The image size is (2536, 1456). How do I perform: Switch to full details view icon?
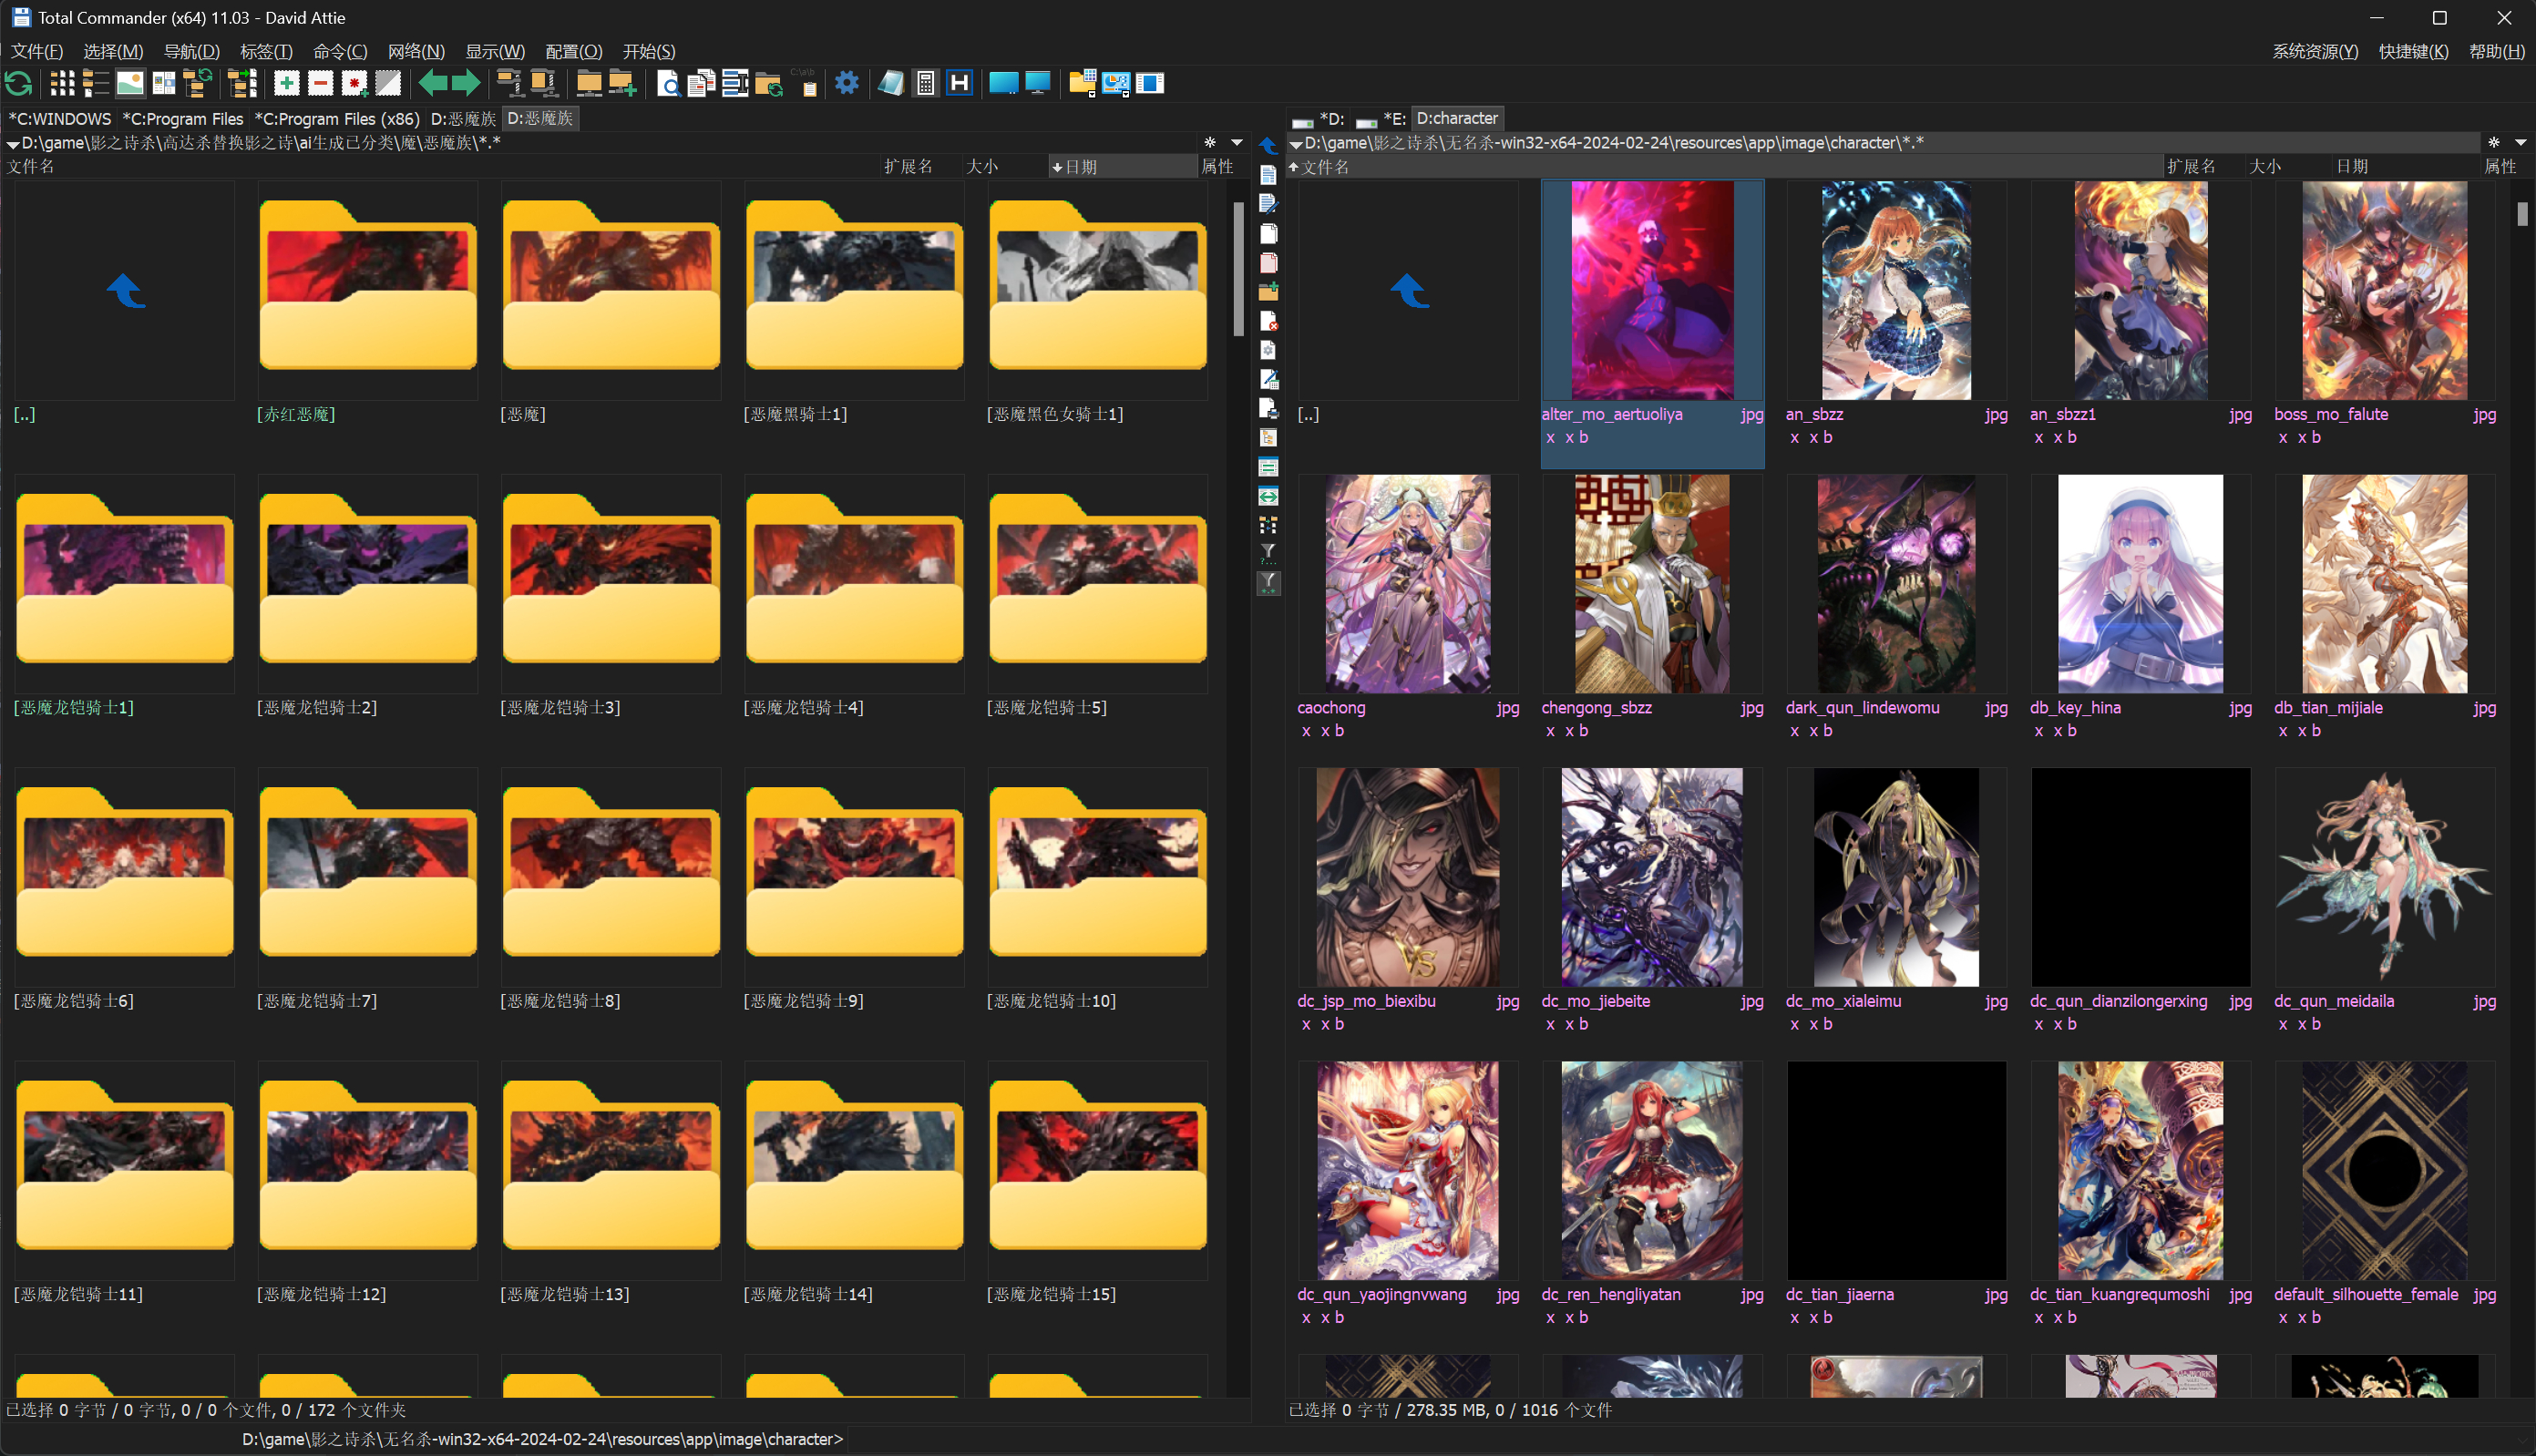[95, 83]
